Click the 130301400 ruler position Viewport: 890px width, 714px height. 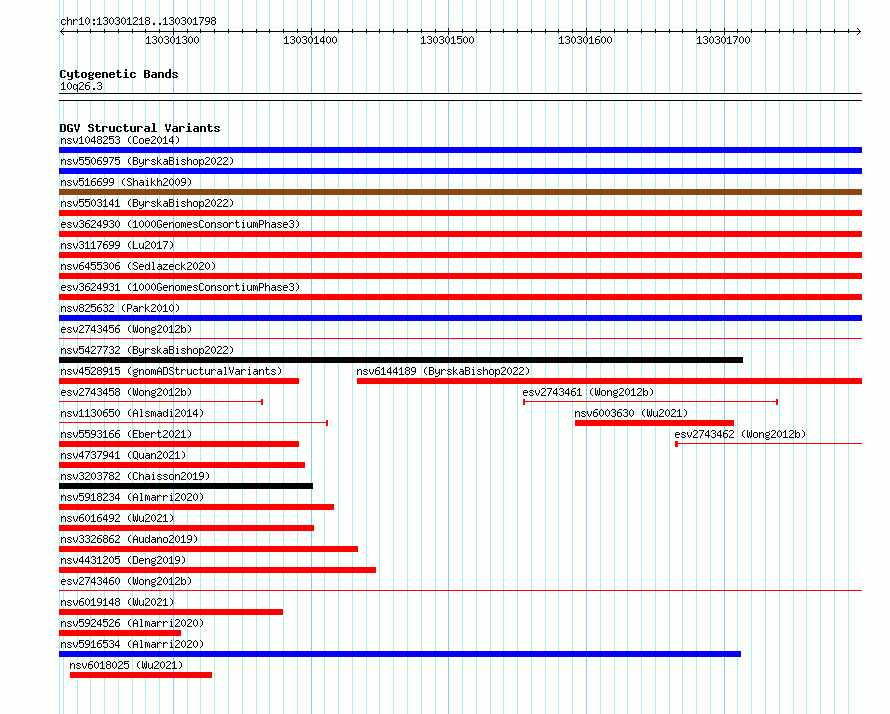(310, 40)
